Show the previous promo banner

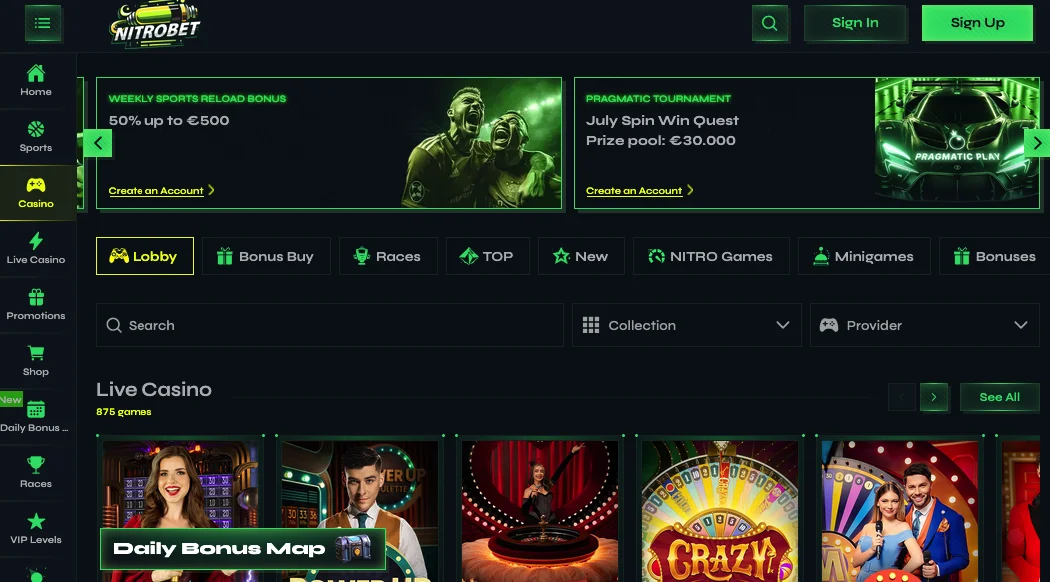tap(98, 143)
